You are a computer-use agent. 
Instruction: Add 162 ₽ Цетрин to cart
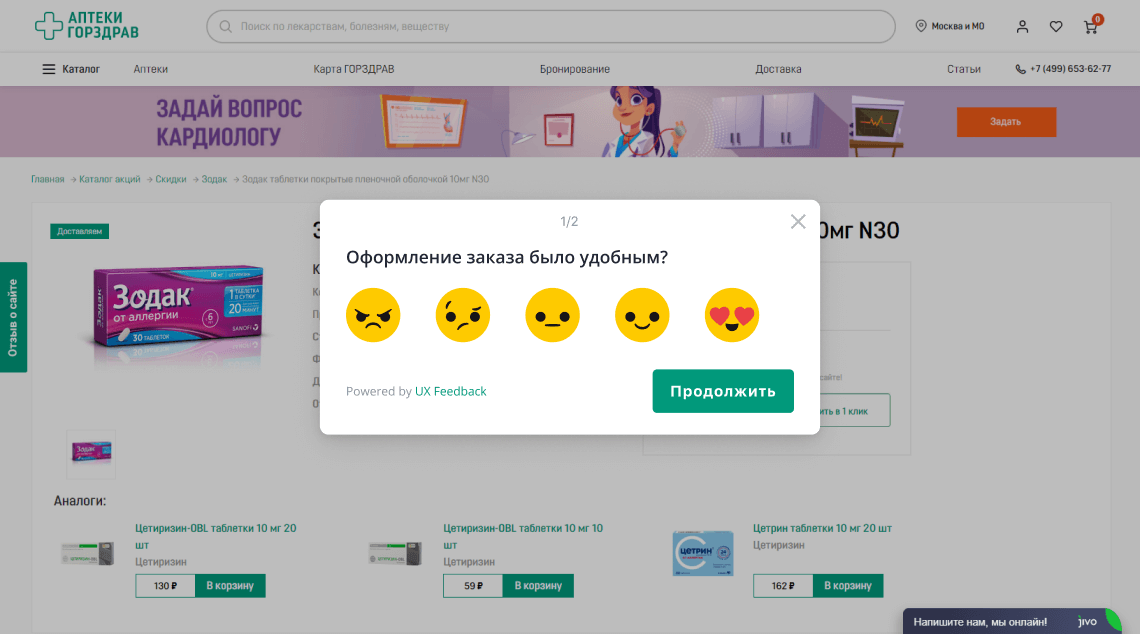(x=848, y=585)
